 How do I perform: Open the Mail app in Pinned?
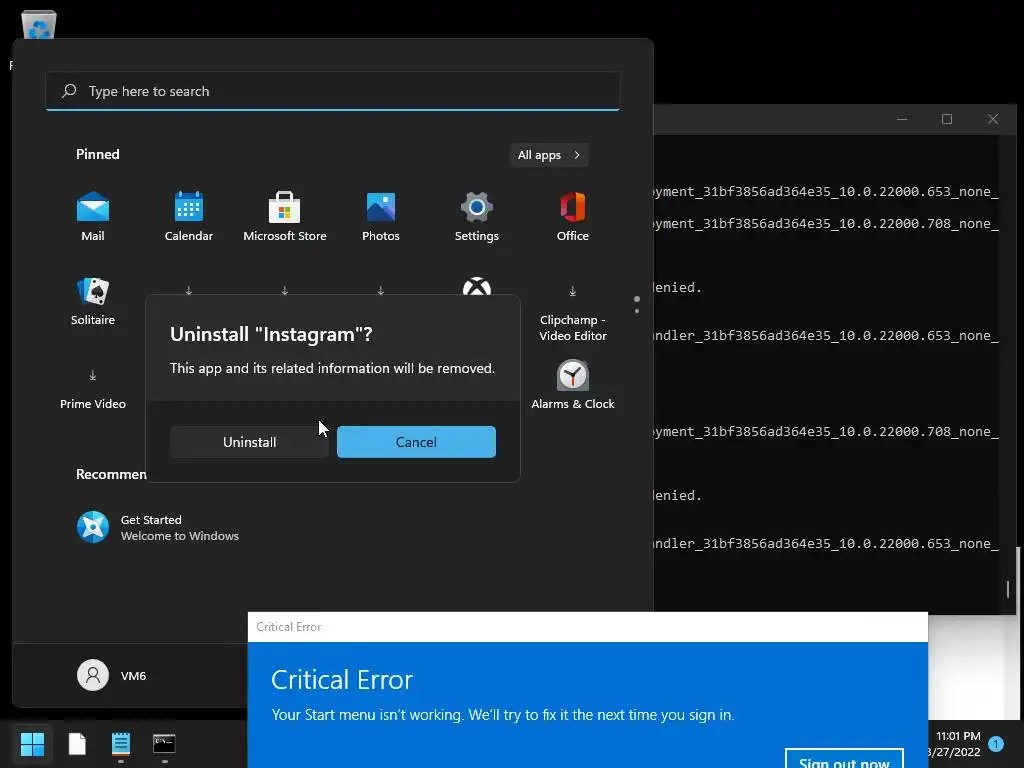tap(93, 216)
